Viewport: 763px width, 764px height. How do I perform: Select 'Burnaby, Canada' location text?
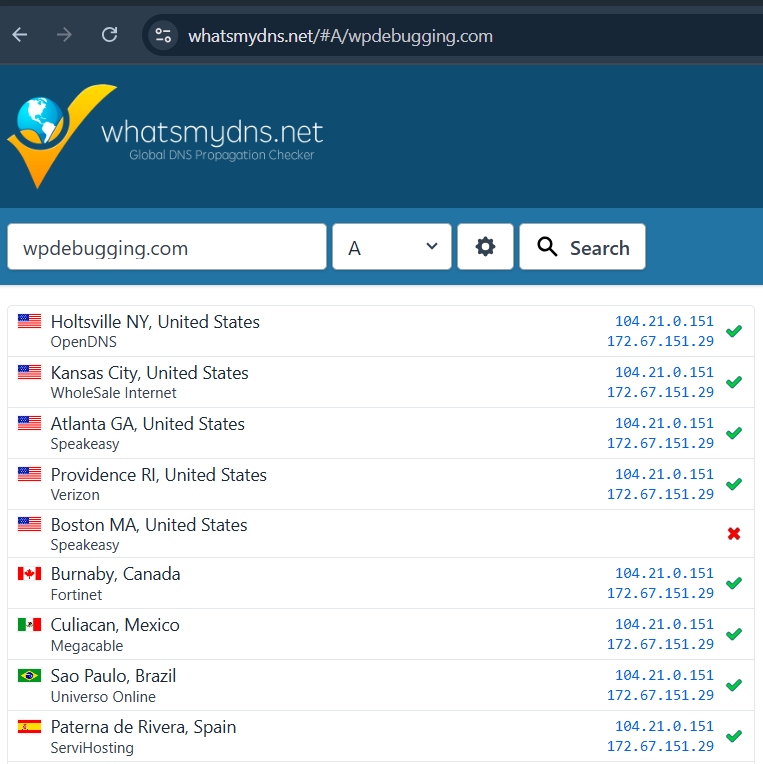[x=115, y=574]
